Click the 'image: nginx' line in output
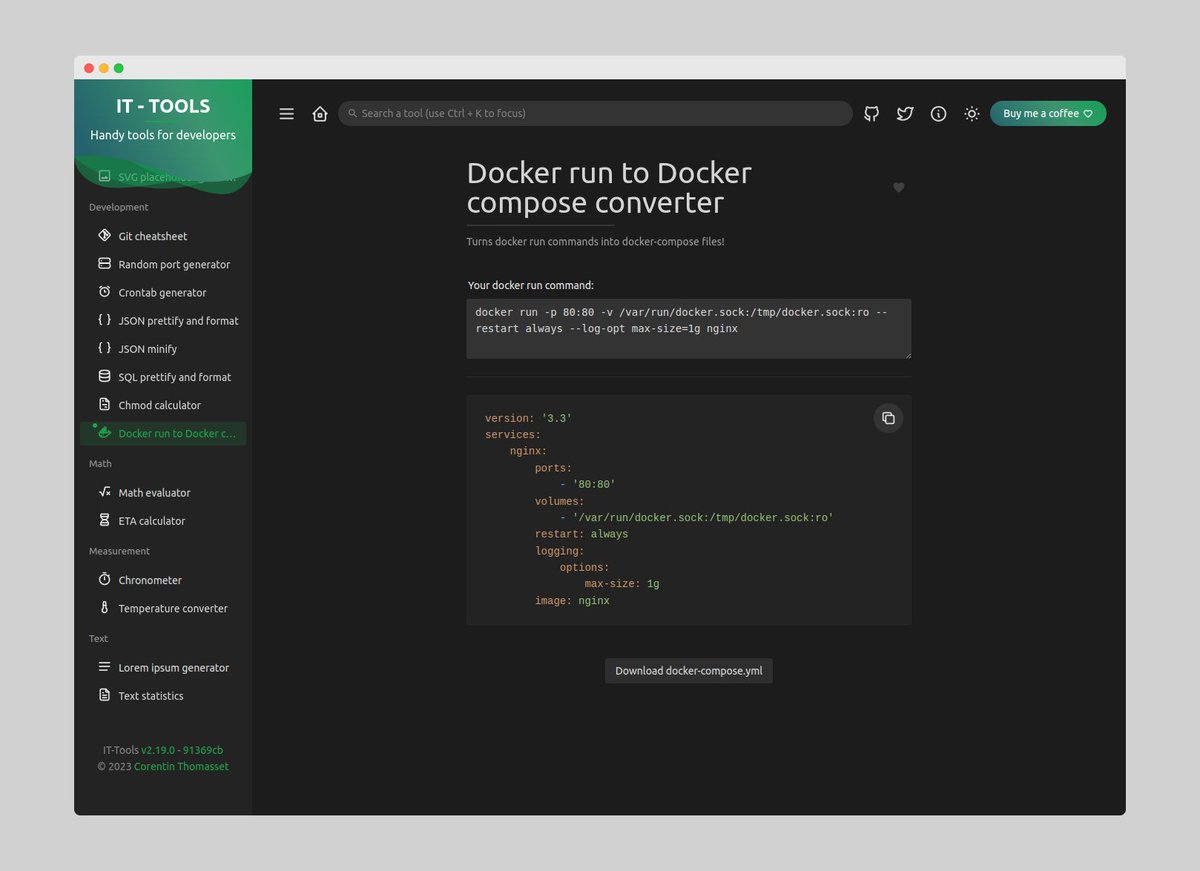 tap(572, 601)
